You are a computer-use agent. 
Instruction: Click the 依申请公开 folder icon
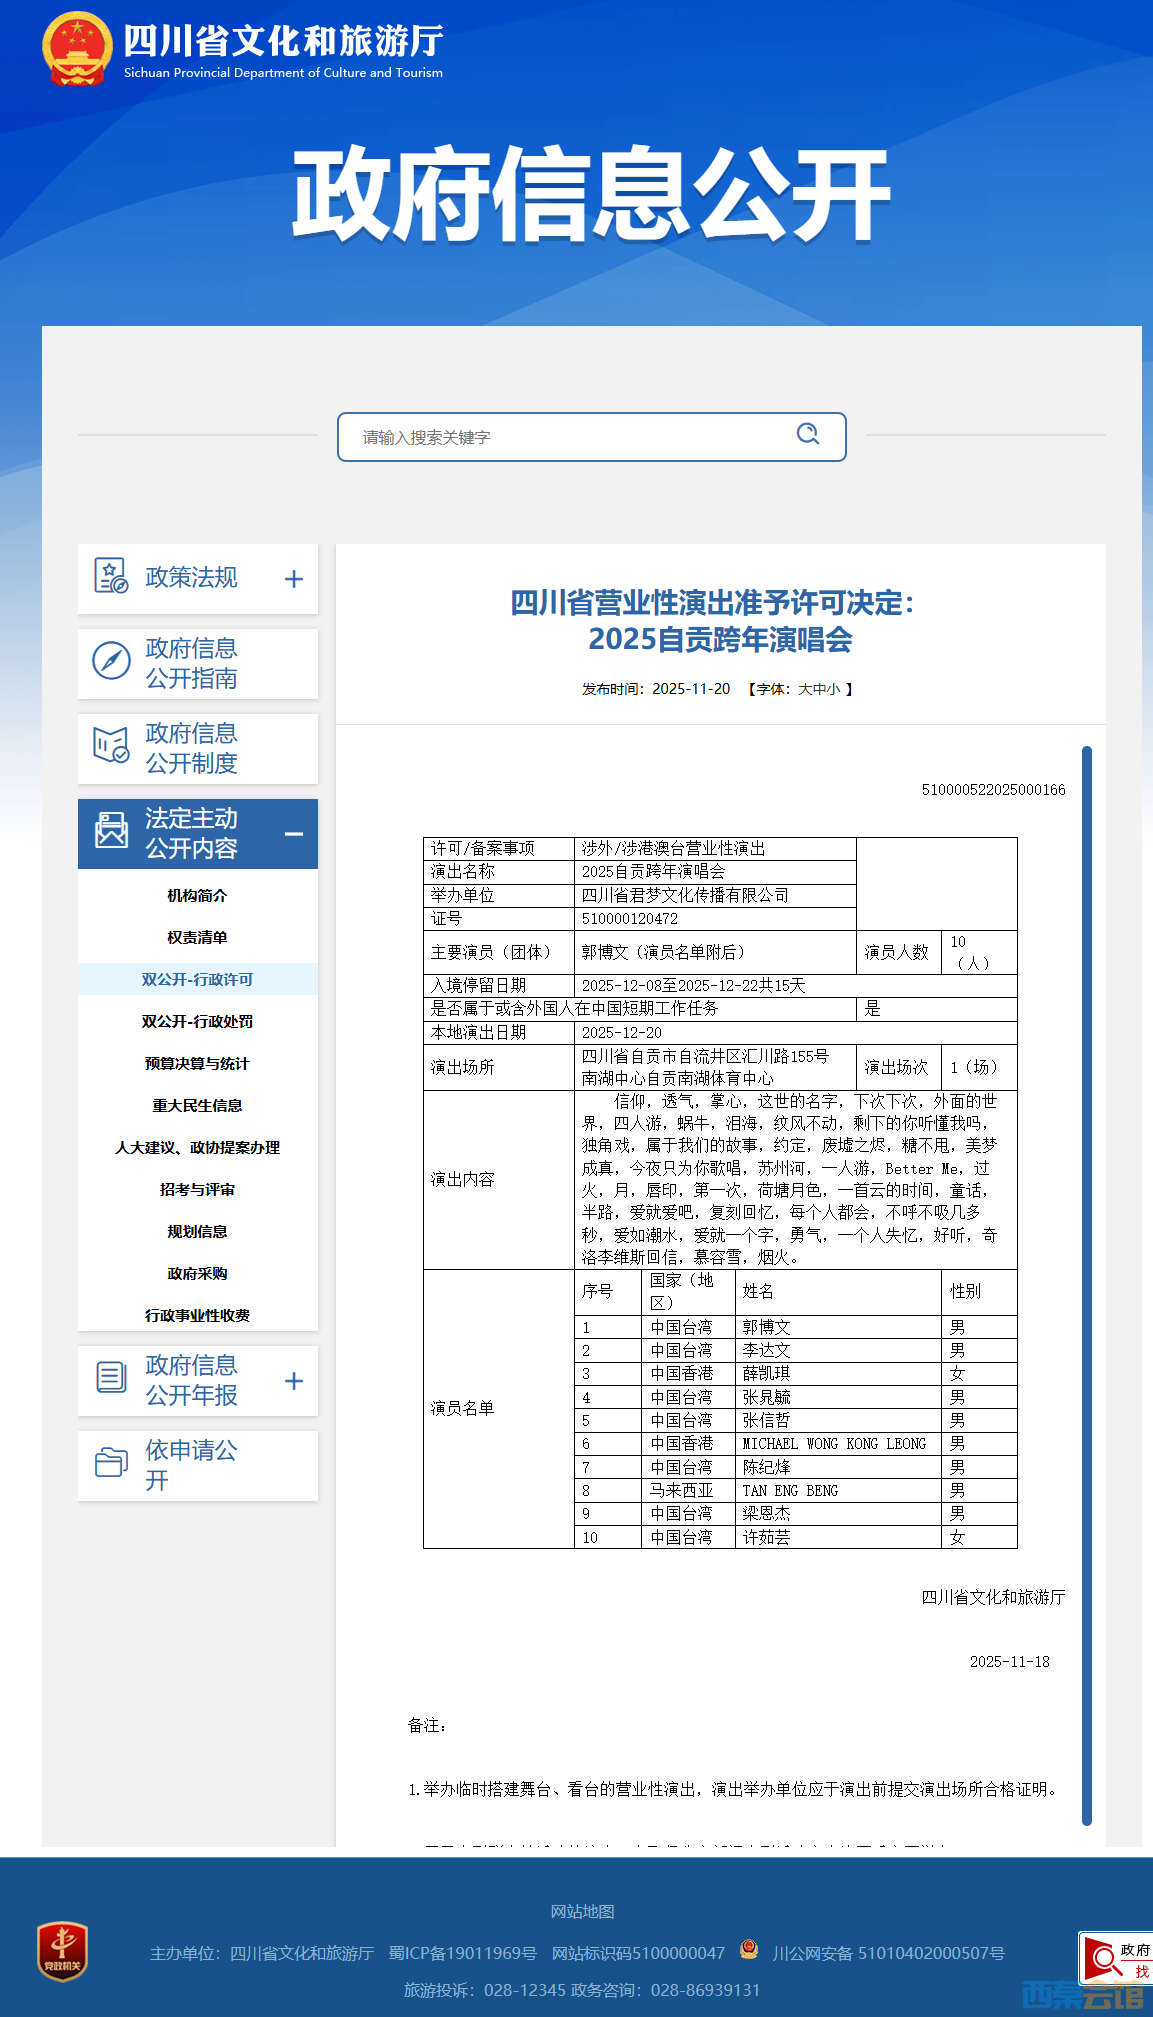[x=110, y=1464]
